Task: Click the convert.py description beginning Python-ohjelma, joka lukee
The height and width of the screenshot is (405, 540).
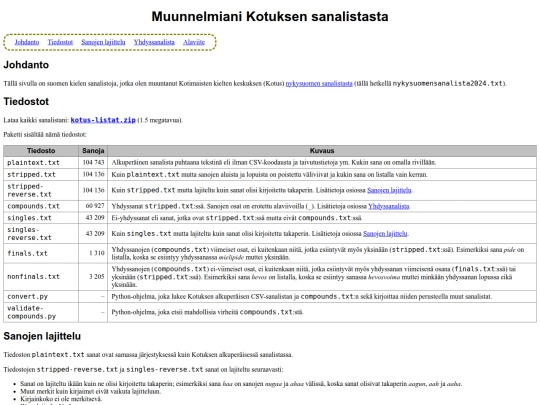Action: [x=301, y=296]
